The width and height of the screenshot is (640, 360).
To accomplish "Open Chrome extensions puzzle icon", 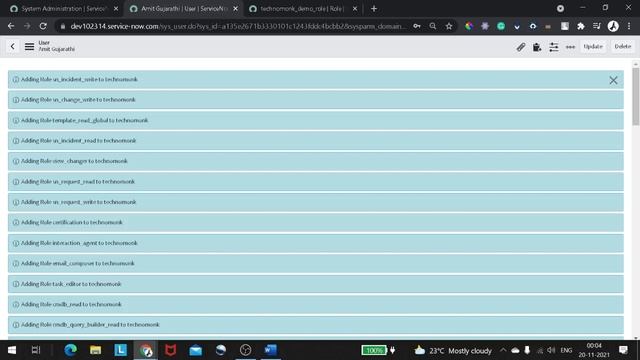I will pos(581,26).
